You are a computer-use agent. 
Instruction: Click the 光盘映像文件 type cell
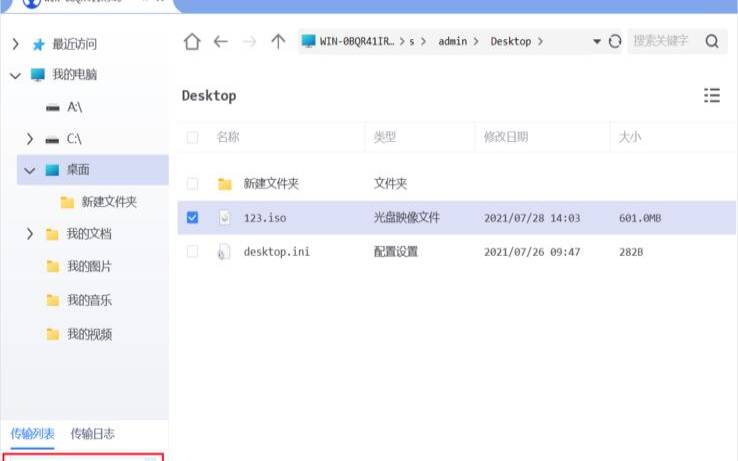point(406,217)
